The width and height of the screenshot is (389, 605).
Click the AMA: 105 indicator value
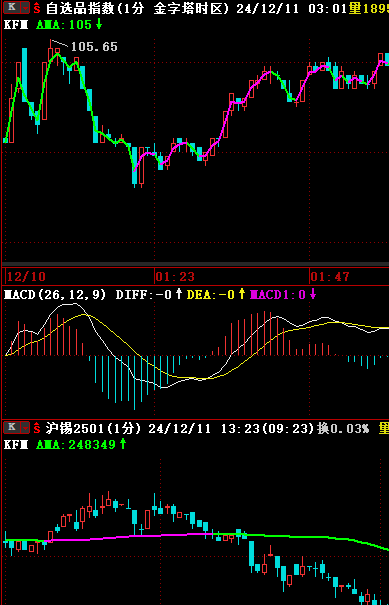coord(69,25)
